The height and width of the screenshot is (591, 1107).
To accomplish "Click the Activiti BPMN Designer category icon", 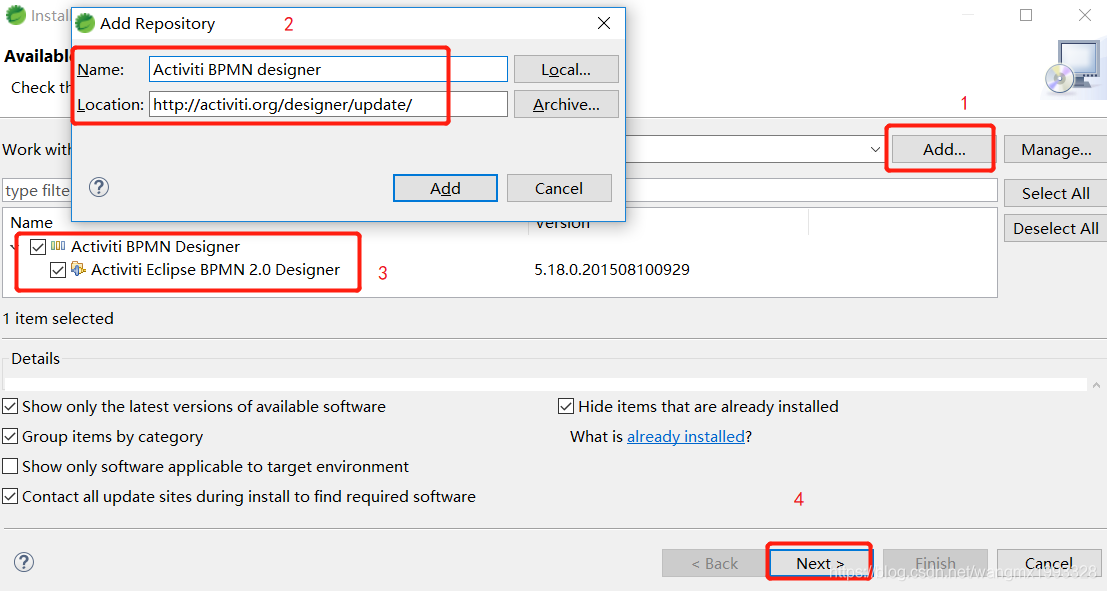I will 58,246.
